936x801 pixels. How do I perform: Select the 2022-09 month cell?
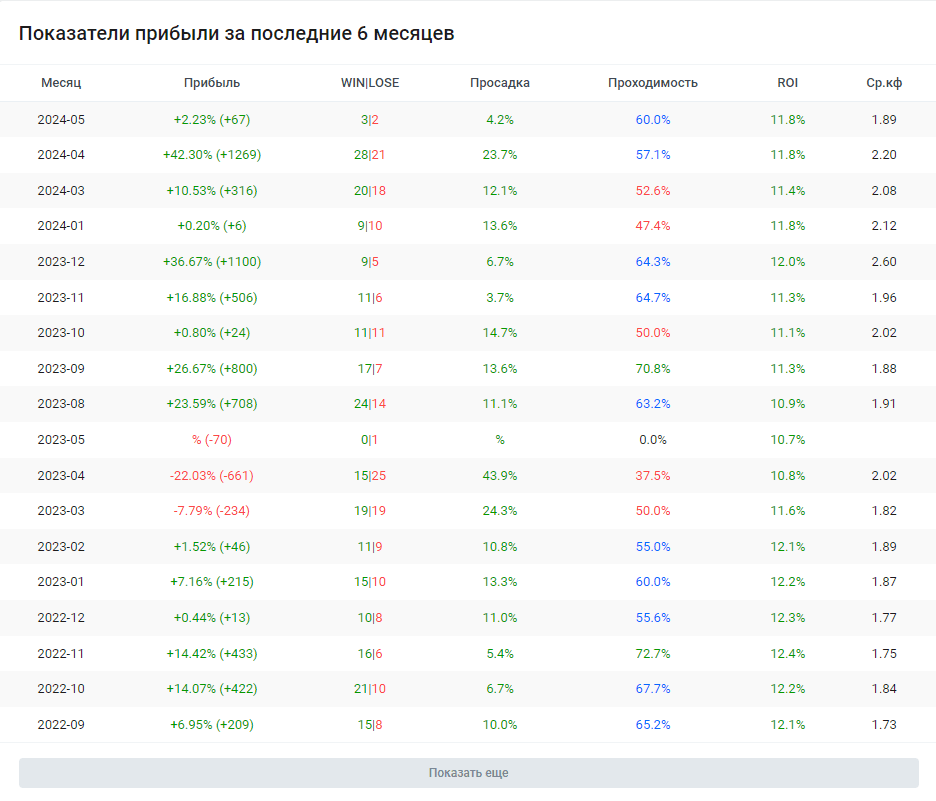coord(61,725)
